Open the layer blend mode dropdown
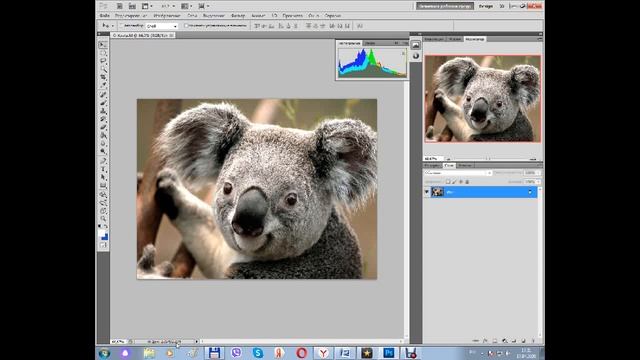 pos(458,173)
